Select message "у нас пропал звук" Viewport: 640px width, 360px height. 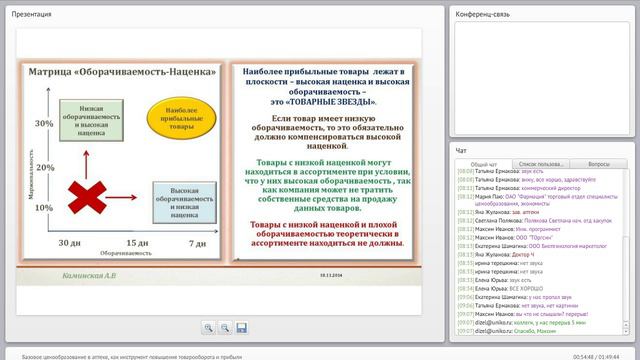tap(550, 297)
